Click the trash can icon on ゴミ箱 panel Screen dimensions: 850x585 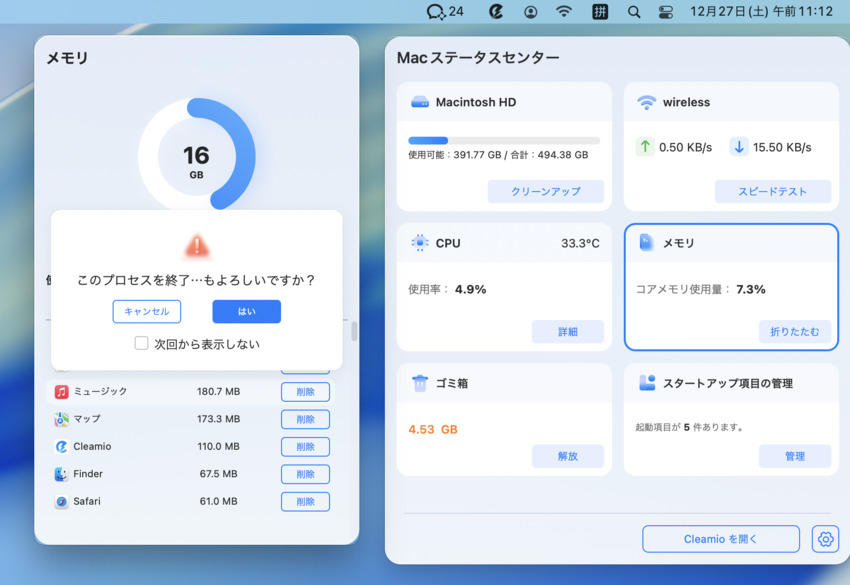[x=418, y=382]
